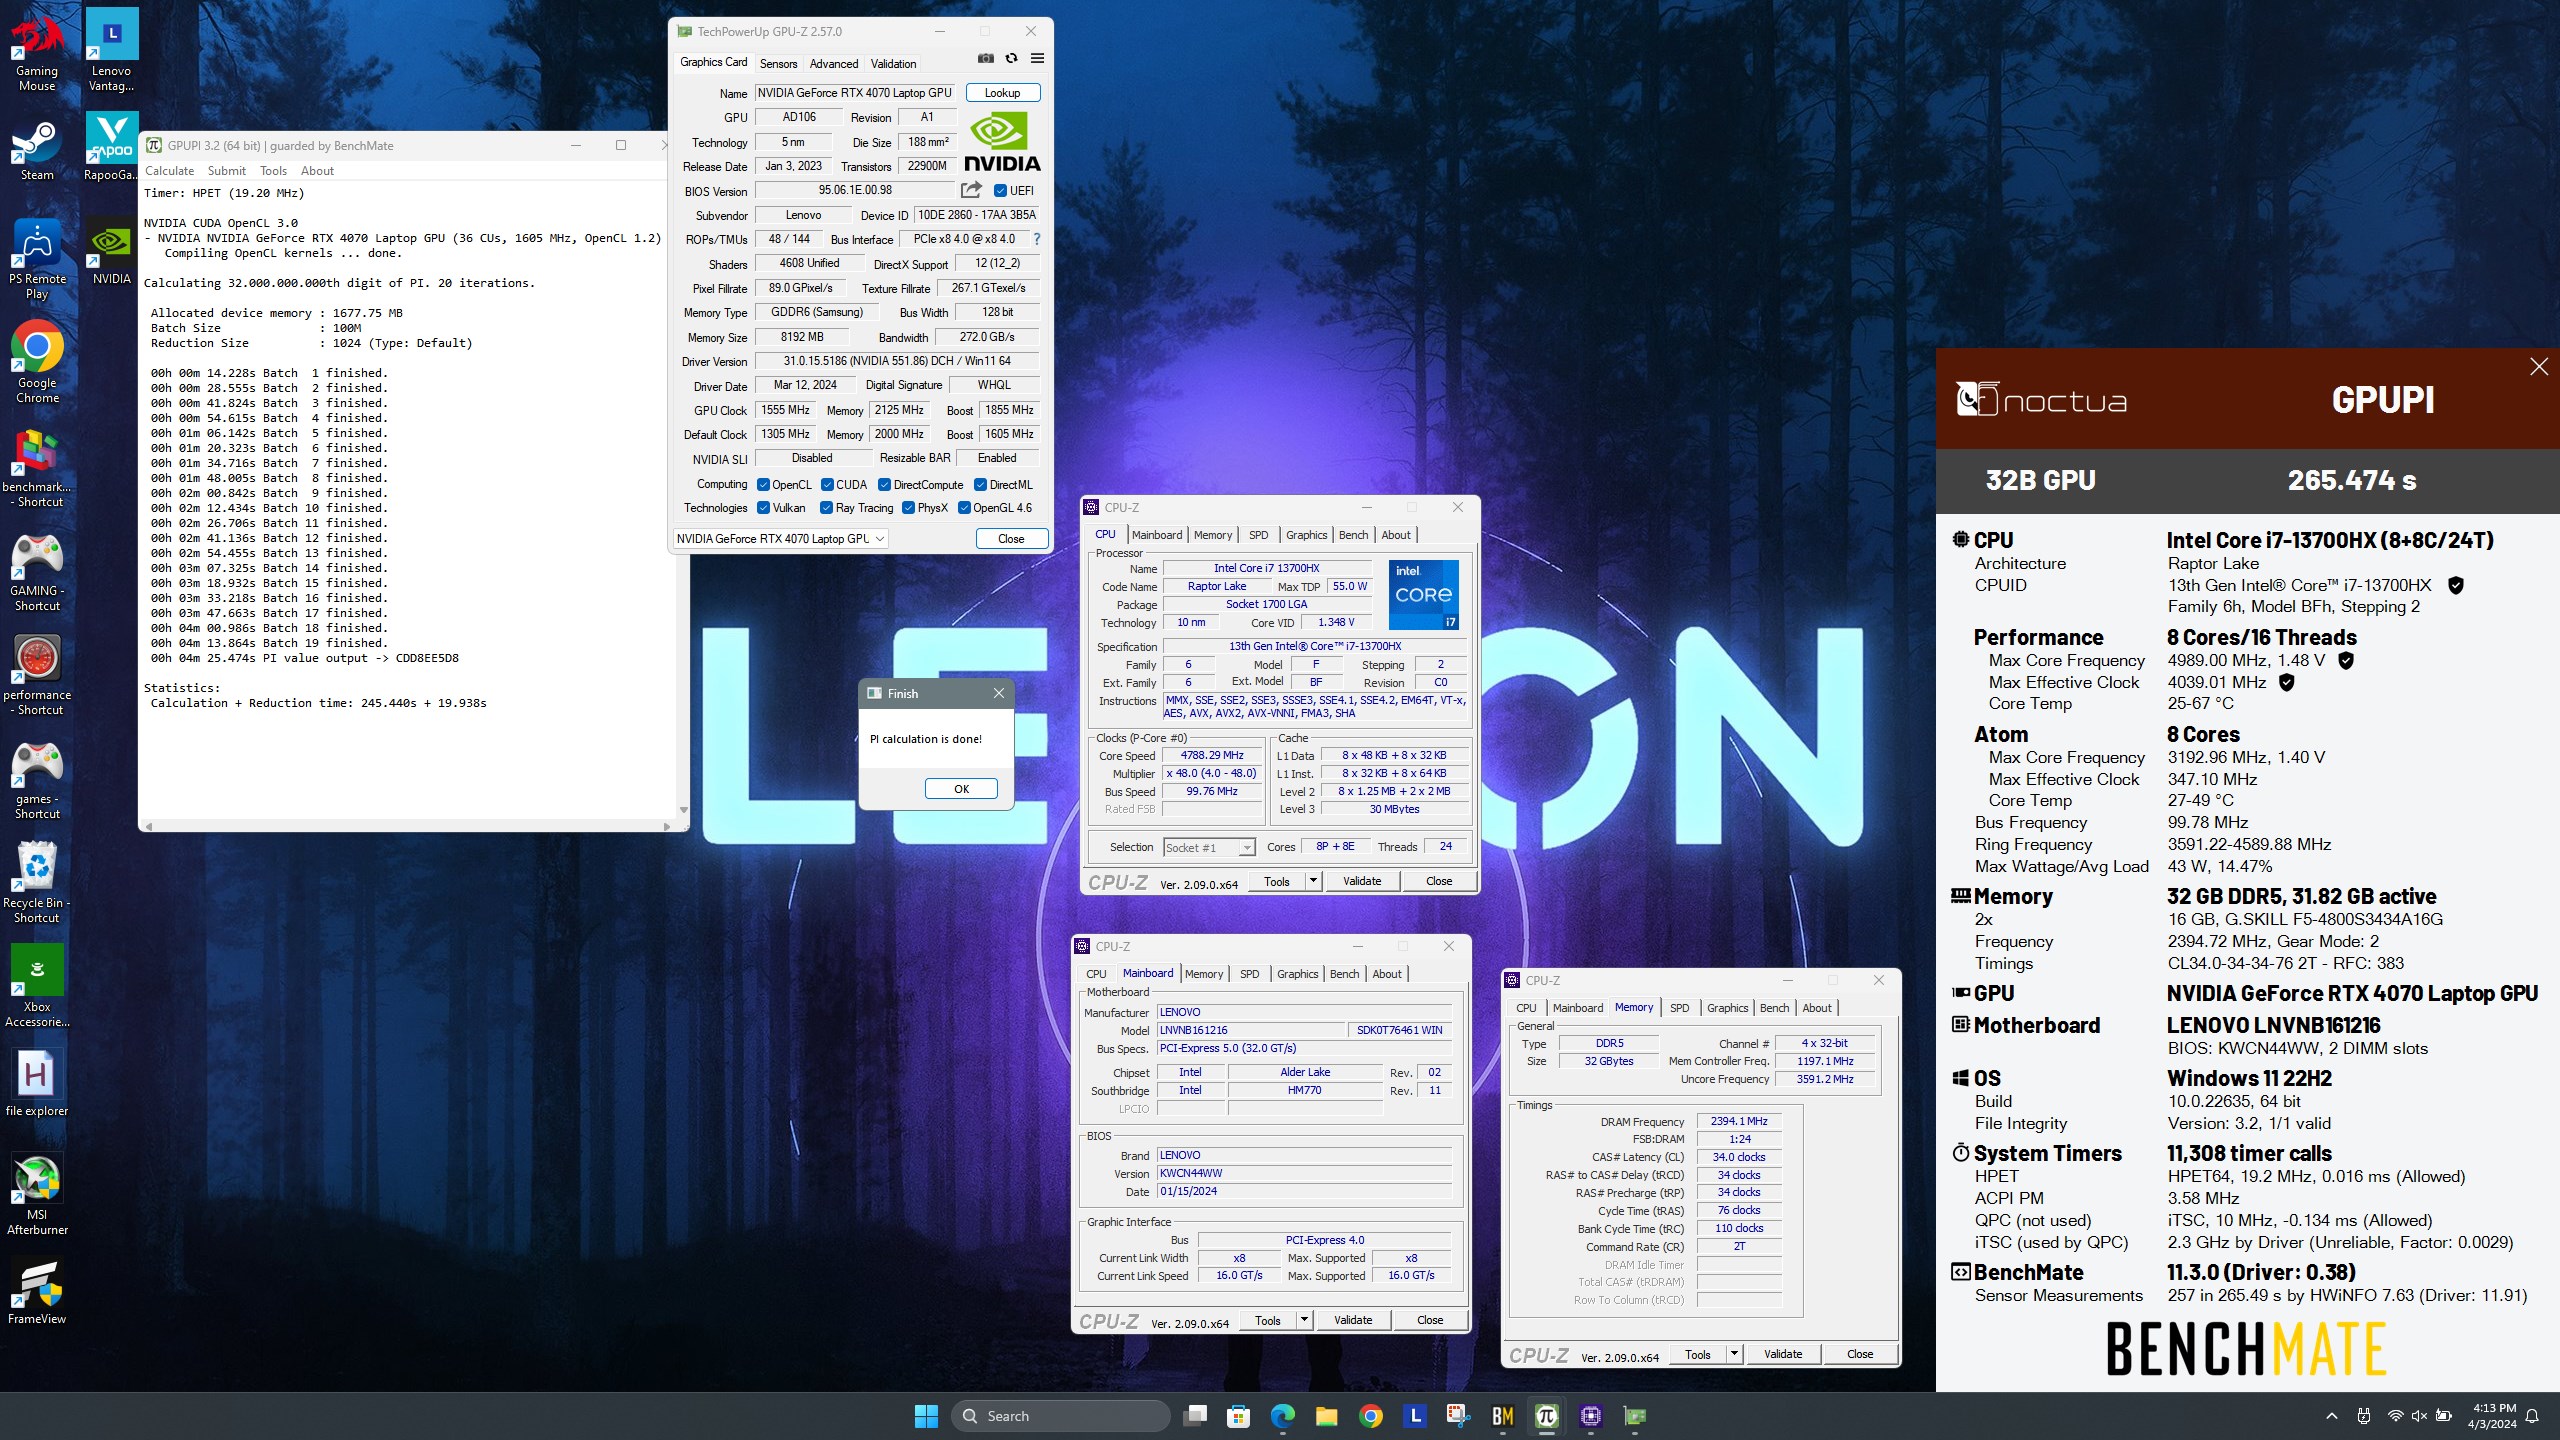Click taskbar Search box
This screenshot has width=2560, height=1440.
1062,1416
